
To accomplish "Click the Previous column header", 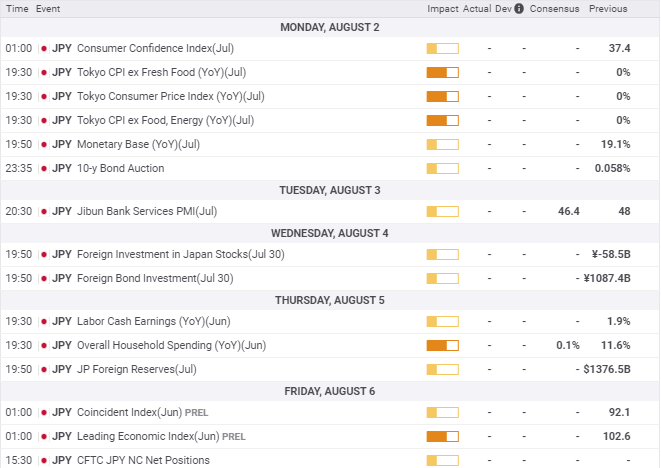I will [608, 9].
